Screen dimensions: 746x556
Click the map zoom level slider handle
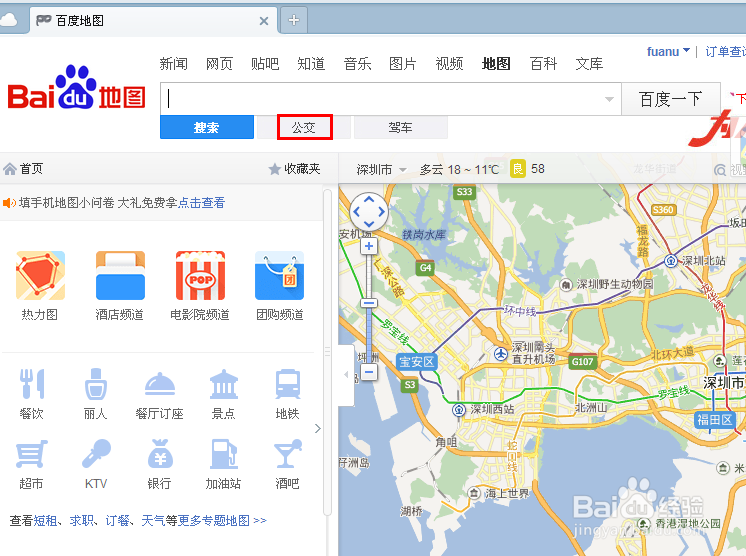[369, 303]
